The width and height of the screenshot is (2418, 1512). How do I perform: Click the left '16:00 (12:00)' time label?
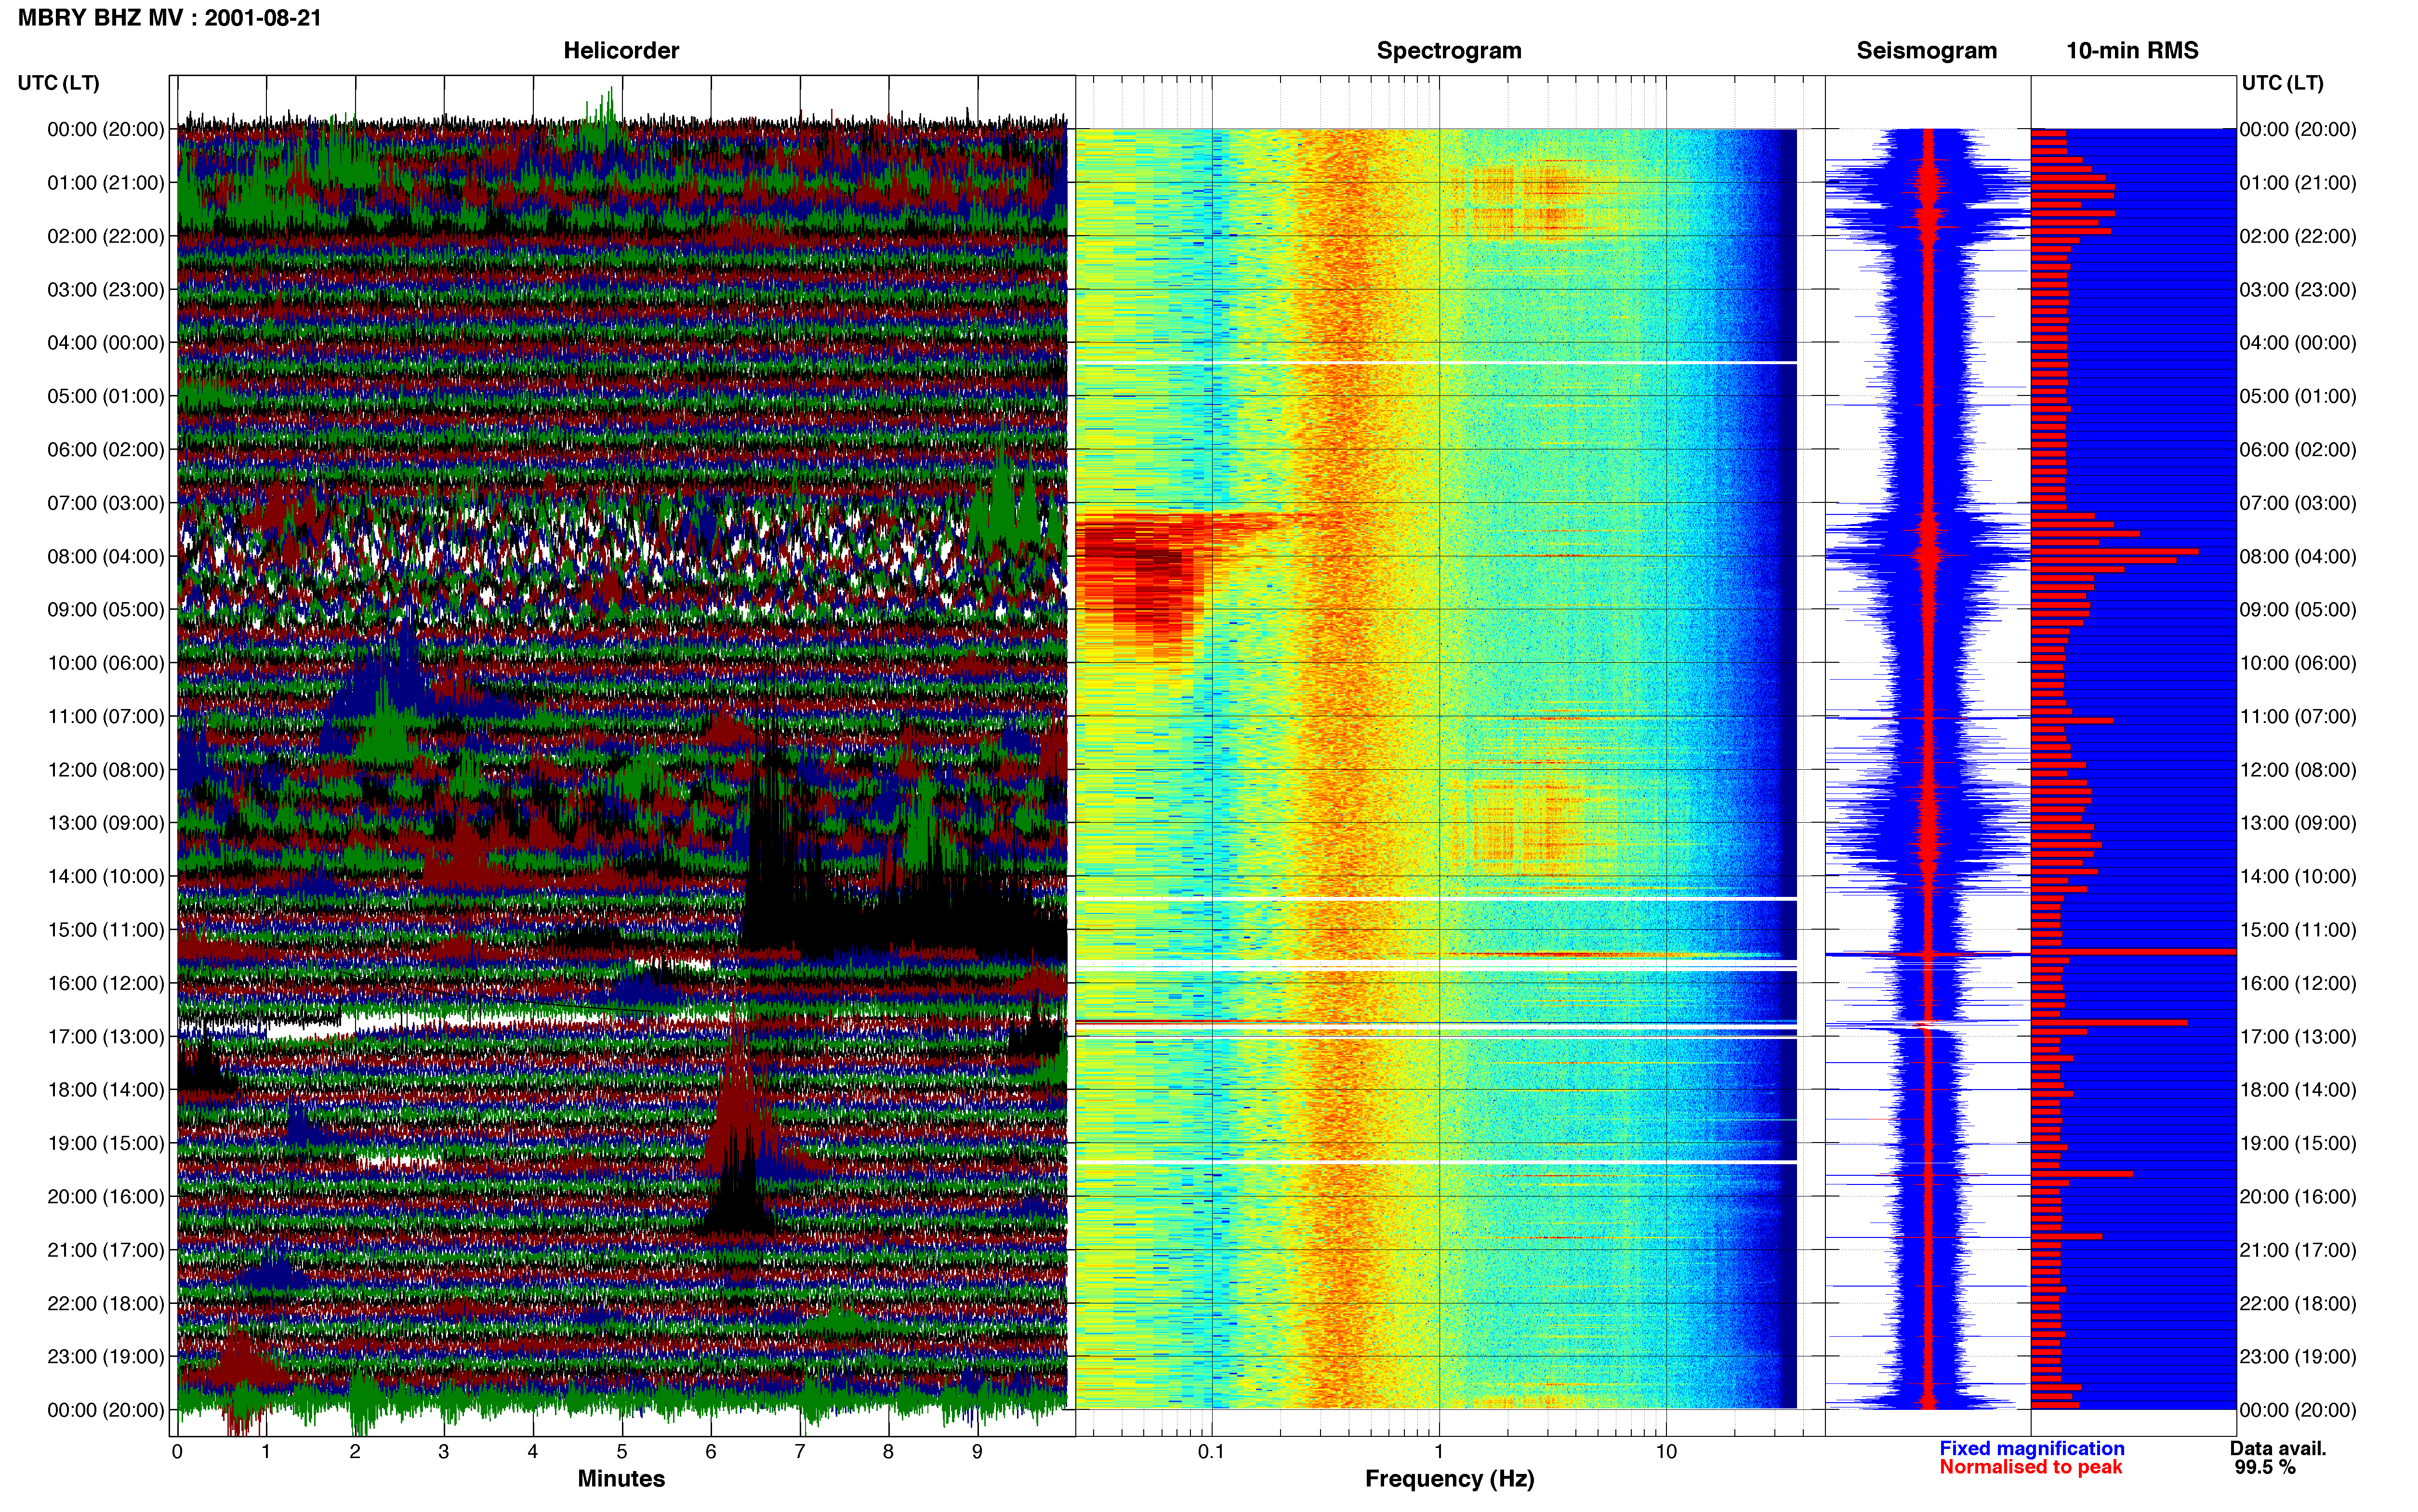click(x=106, y=983)
